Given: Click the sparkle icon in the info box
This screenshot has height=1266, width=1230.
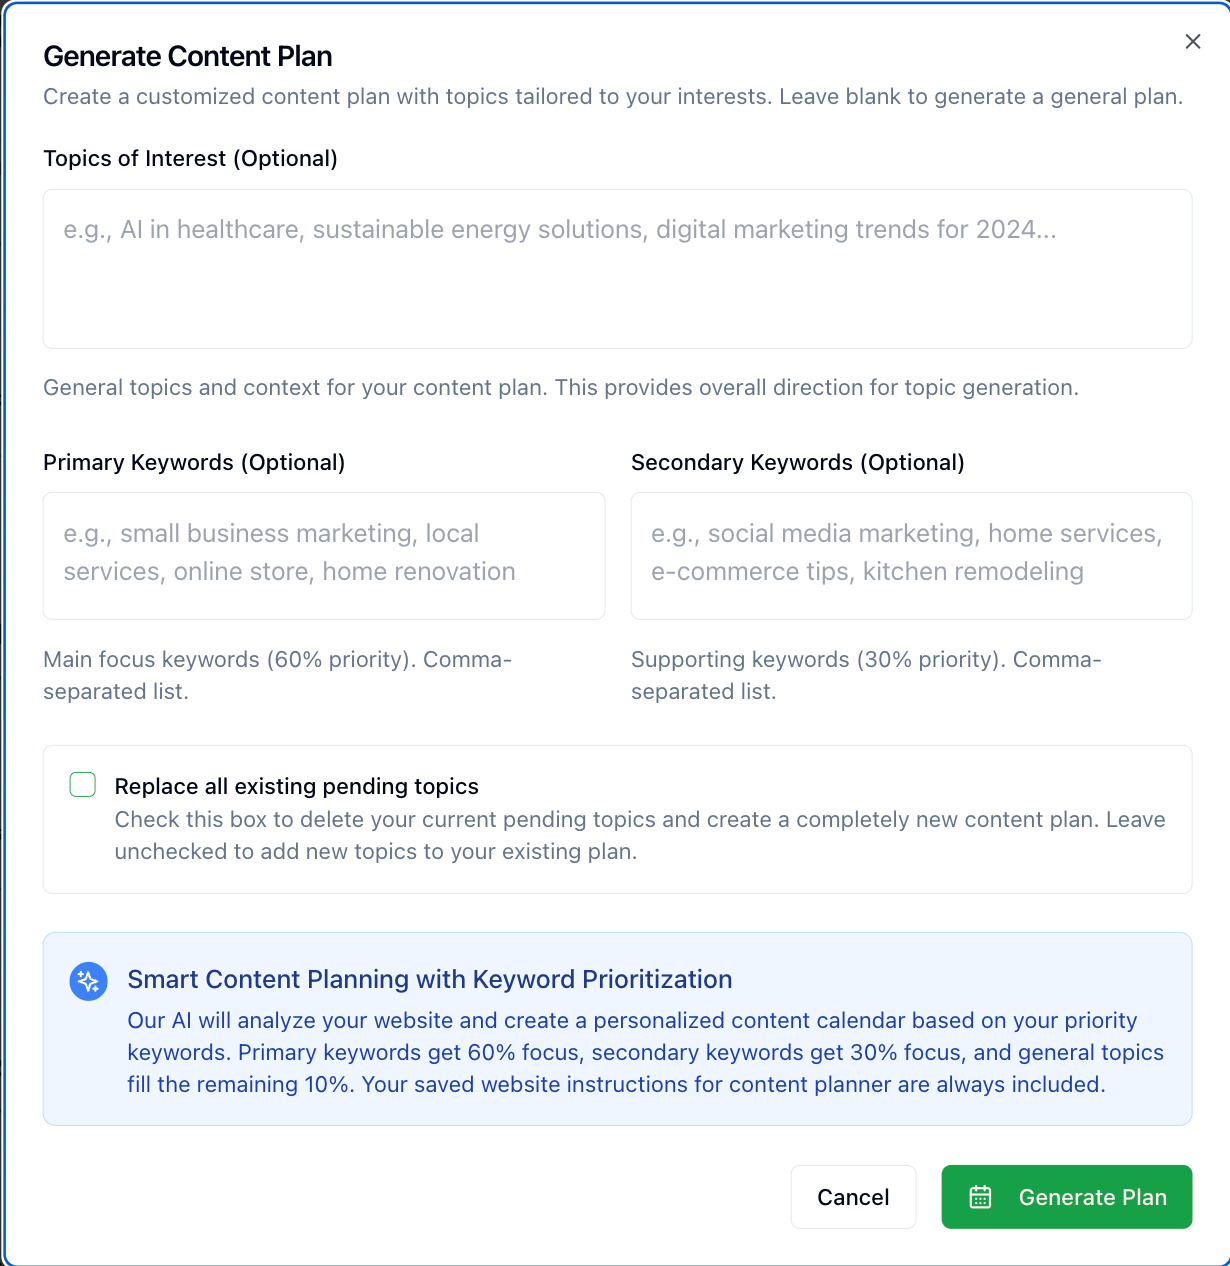Looking at the screenshot, I should [88, 981].
